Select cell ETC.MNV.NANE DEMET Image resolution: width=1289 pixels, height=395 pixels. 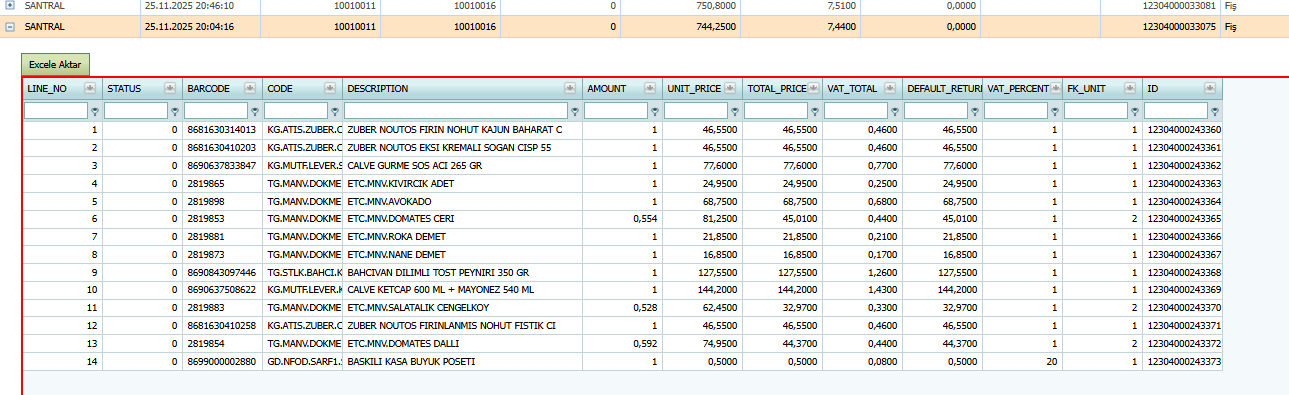point(462,255)
